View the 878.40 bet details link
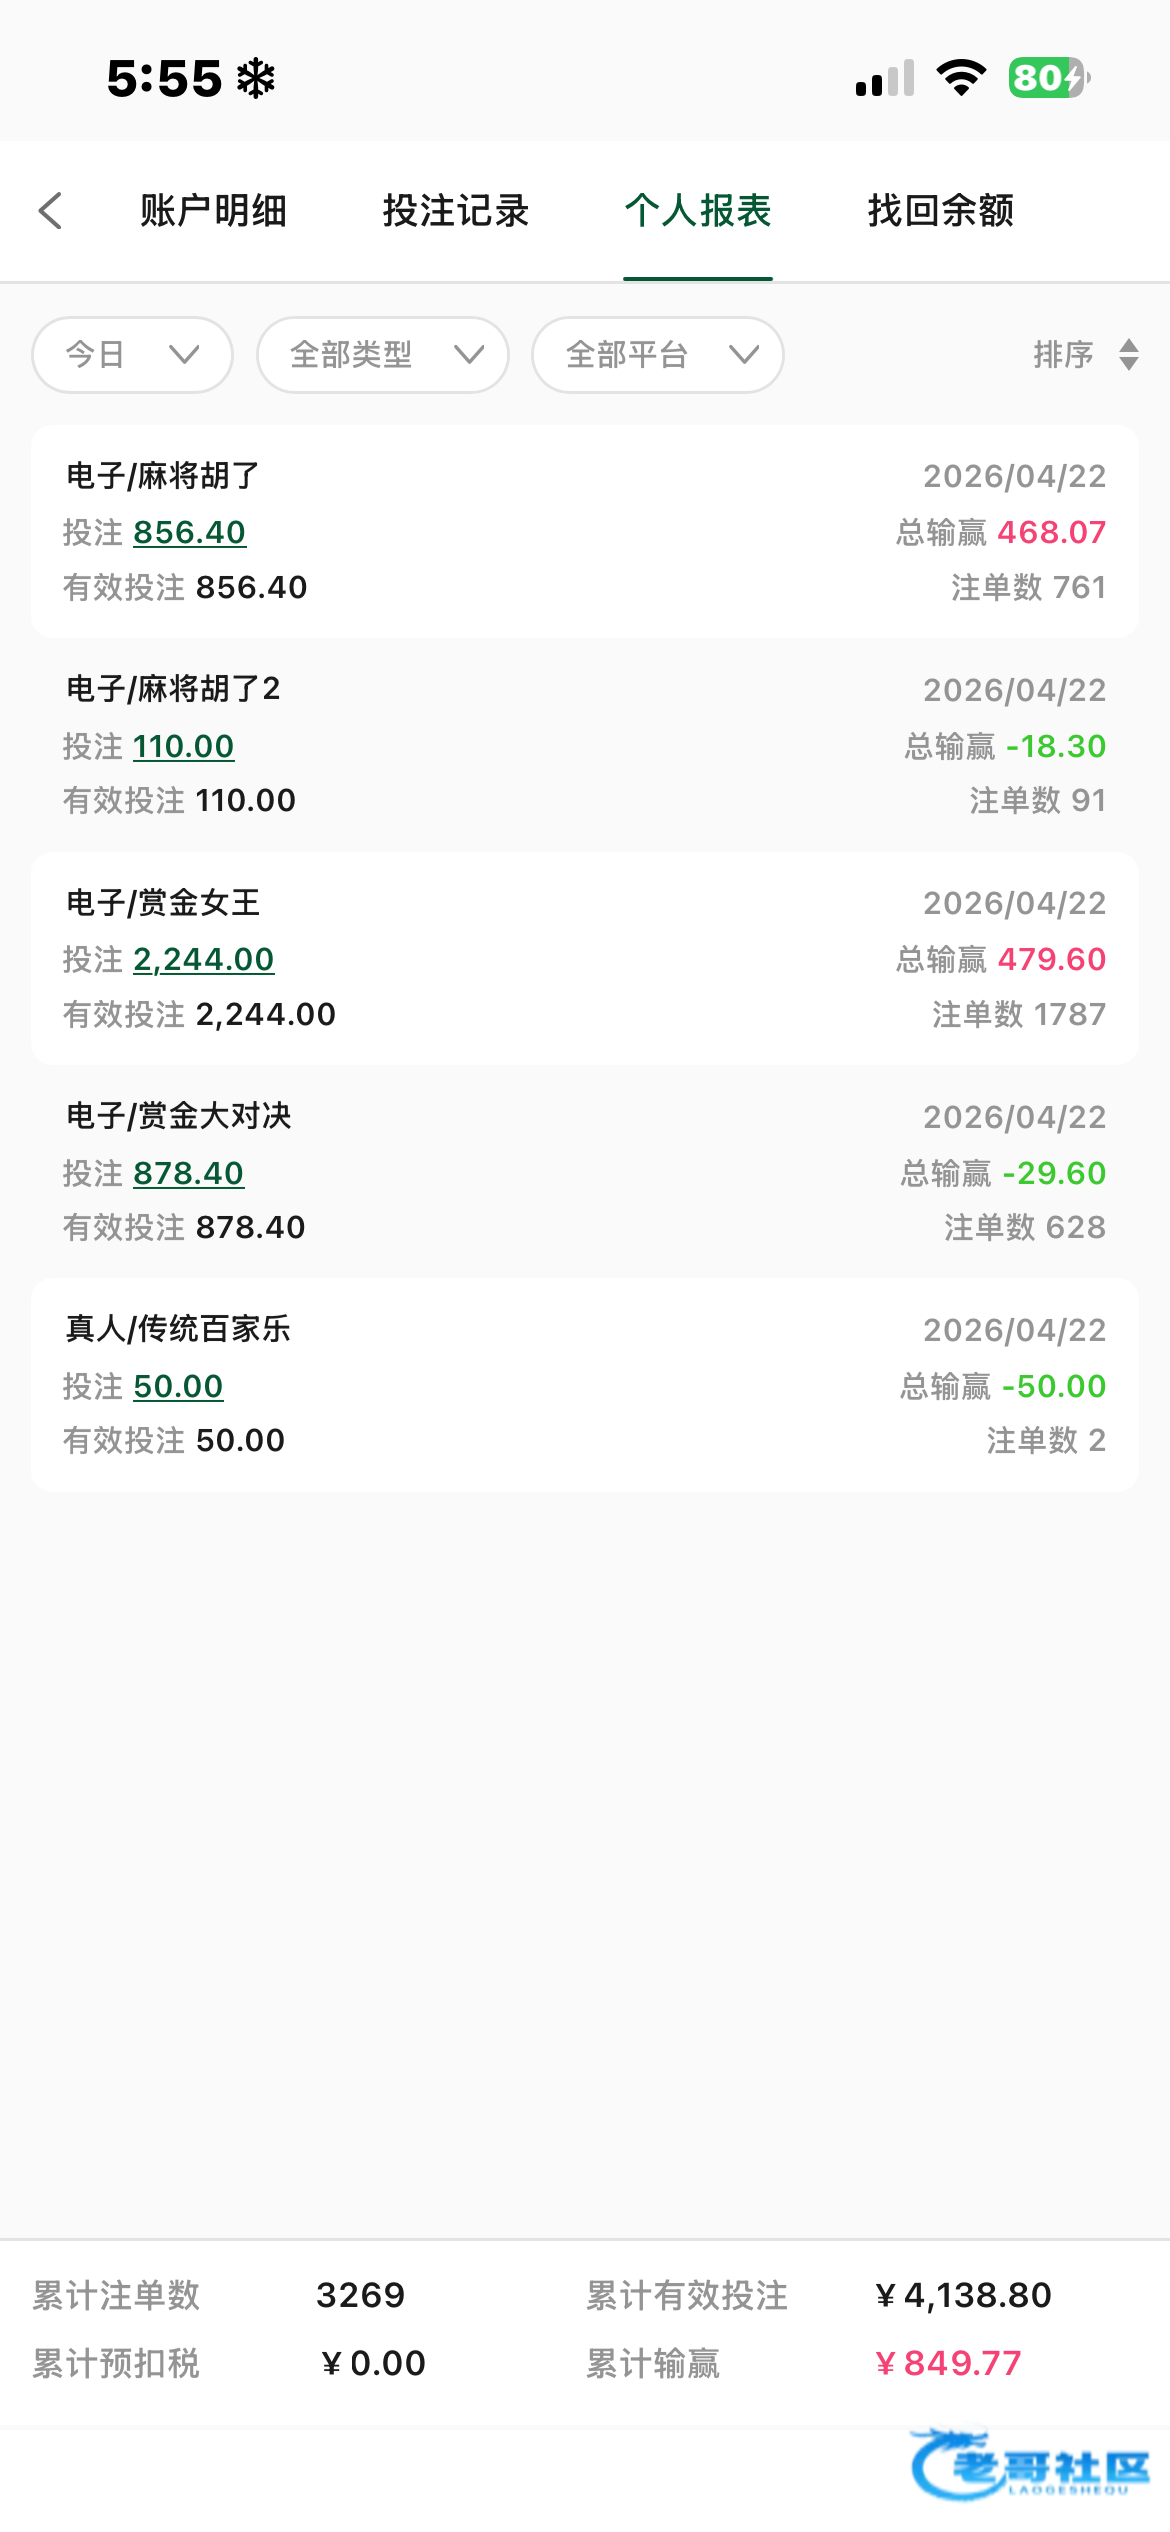 point(189,1173)
